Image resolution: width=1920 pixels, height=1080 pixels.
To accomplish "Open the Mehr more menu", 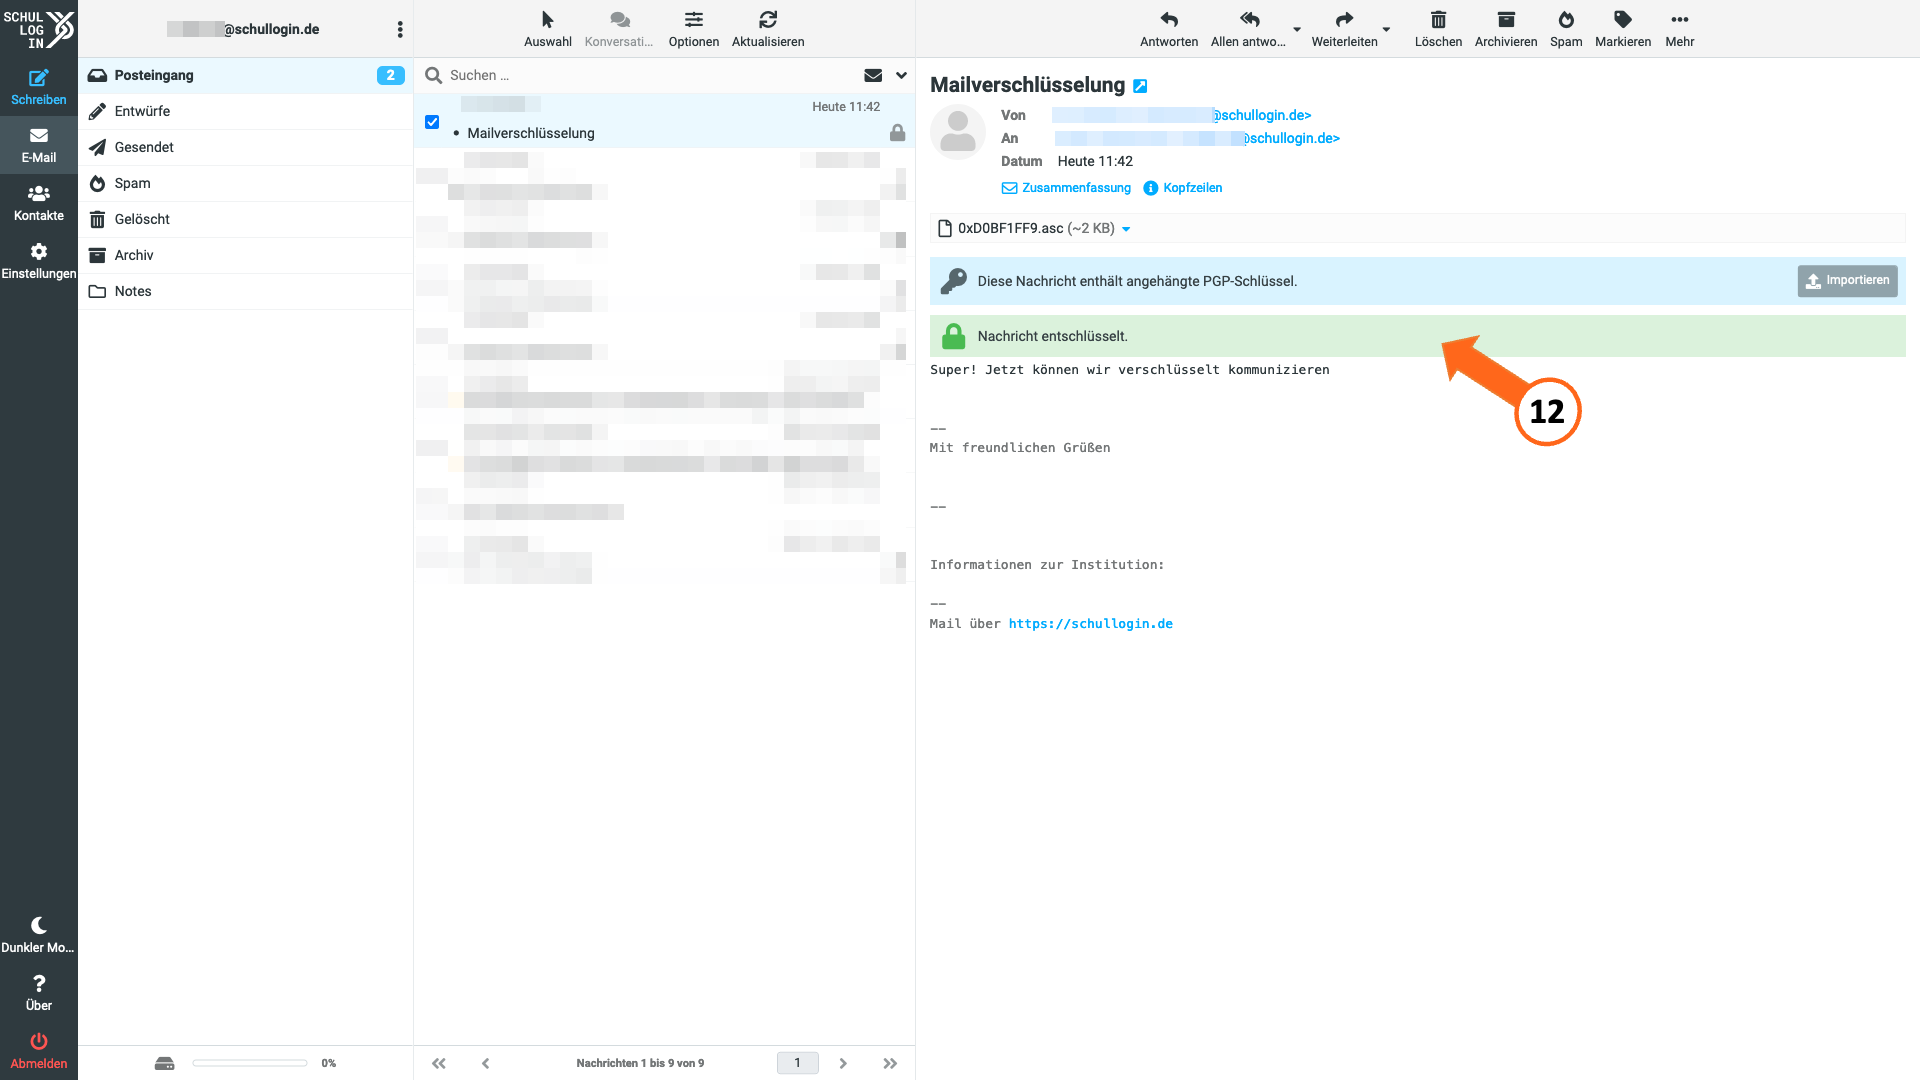I will pyautogui.click(x=1680, y=29).
